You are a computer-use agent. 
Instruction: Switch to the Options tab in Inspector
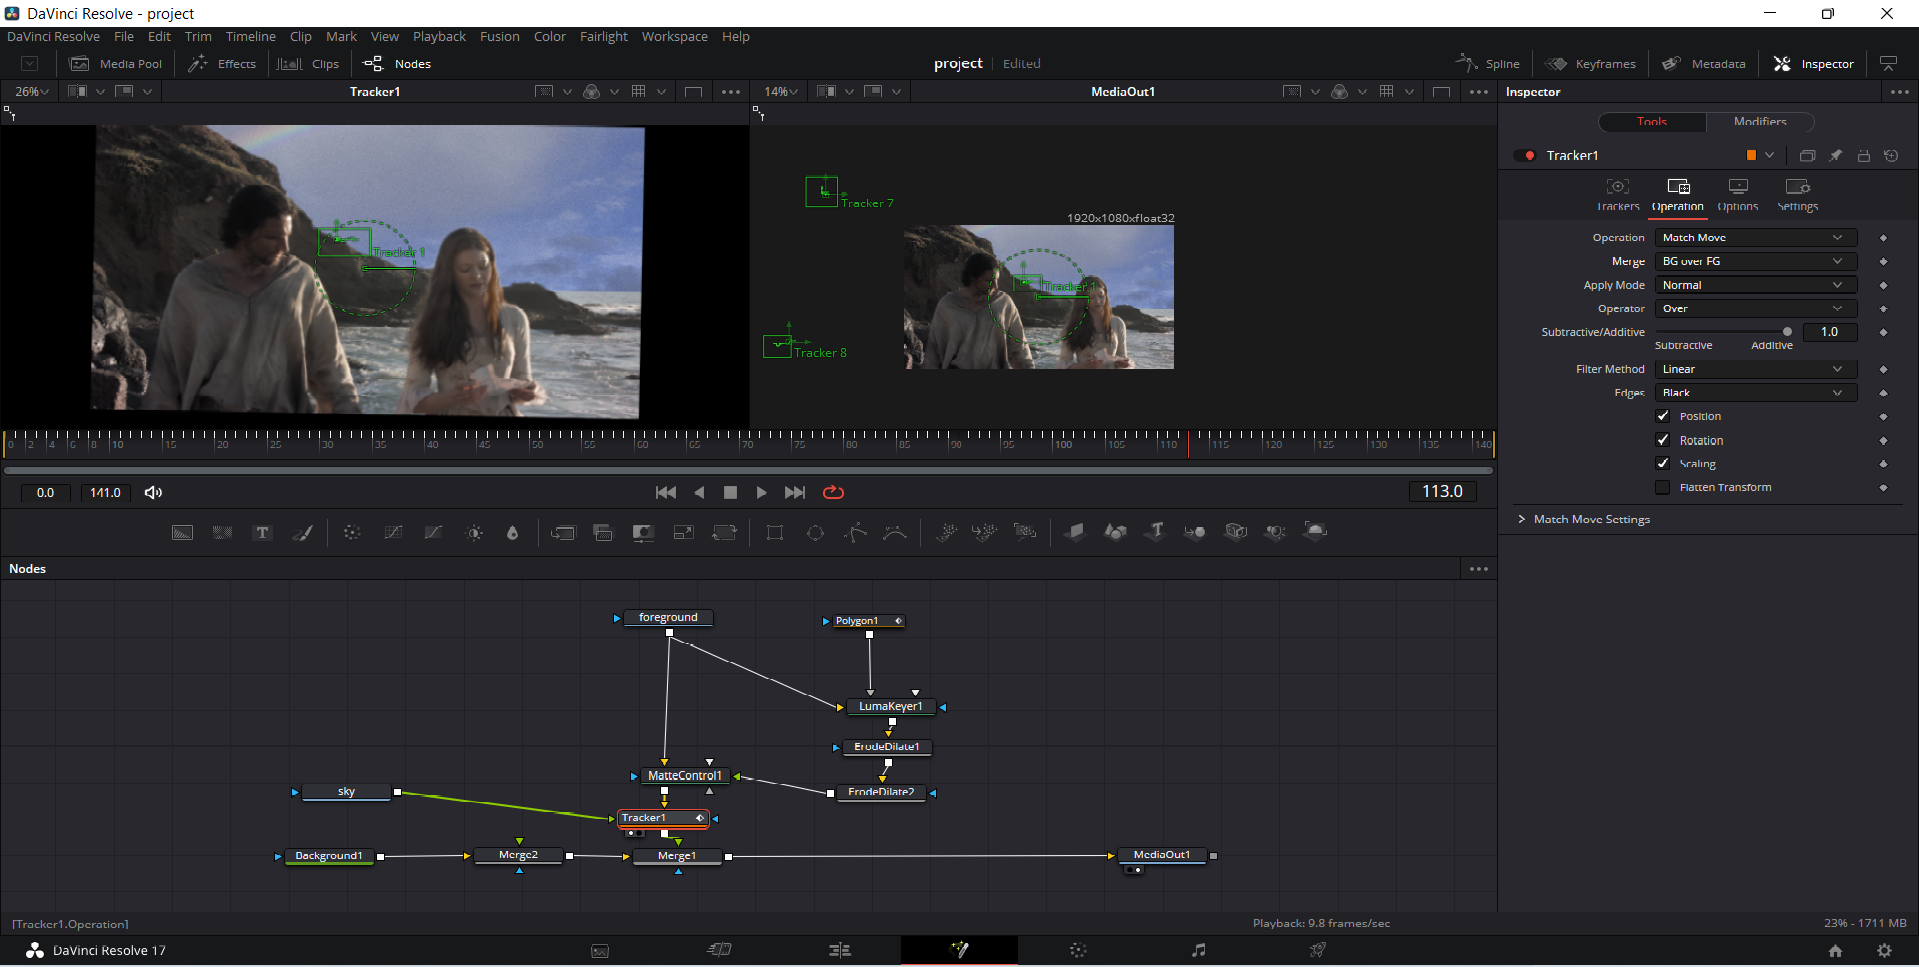point(1738,194)
